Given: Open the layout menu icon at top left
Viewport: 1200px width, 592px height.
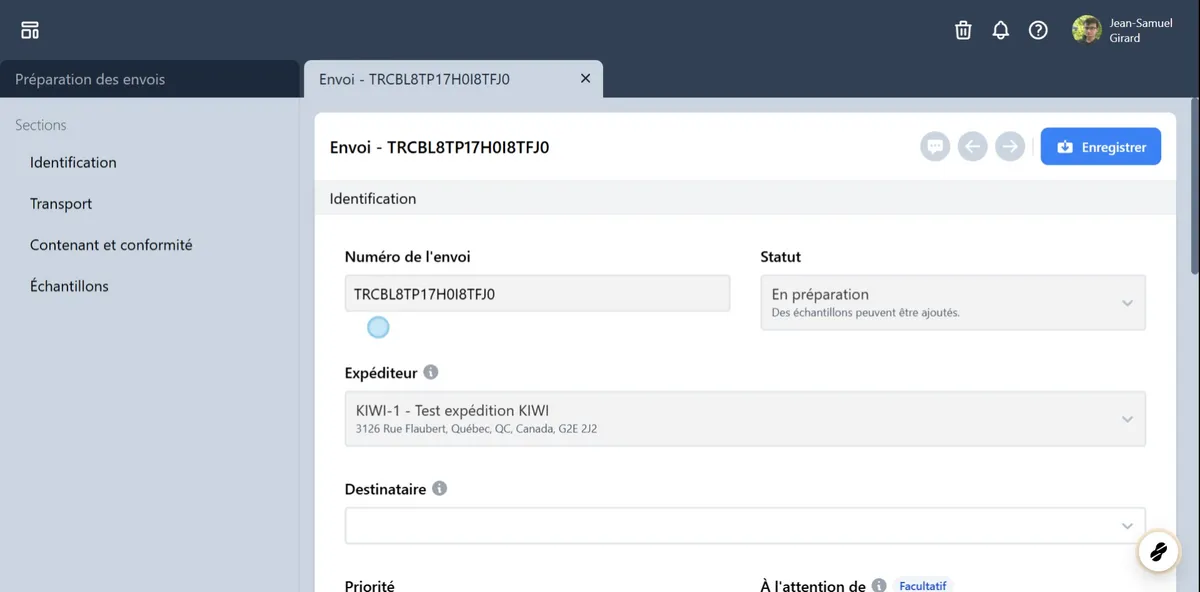Looking at the screenshot, I should coord(30,30).
